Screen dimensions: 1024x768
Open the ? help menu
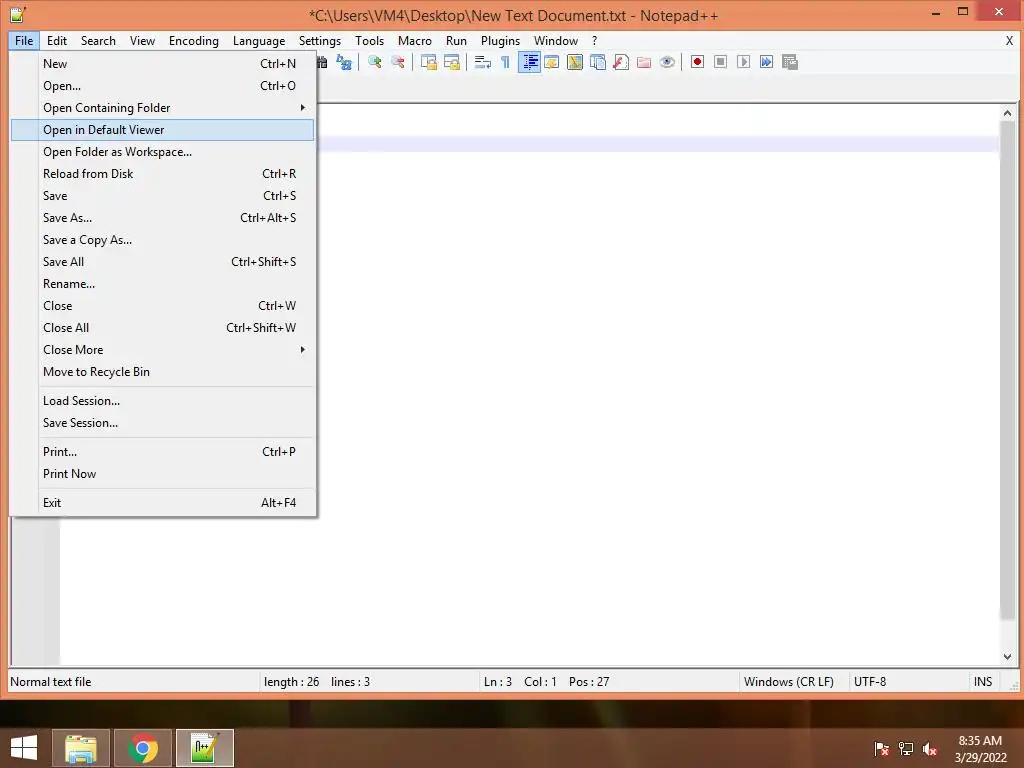(594, 40)
